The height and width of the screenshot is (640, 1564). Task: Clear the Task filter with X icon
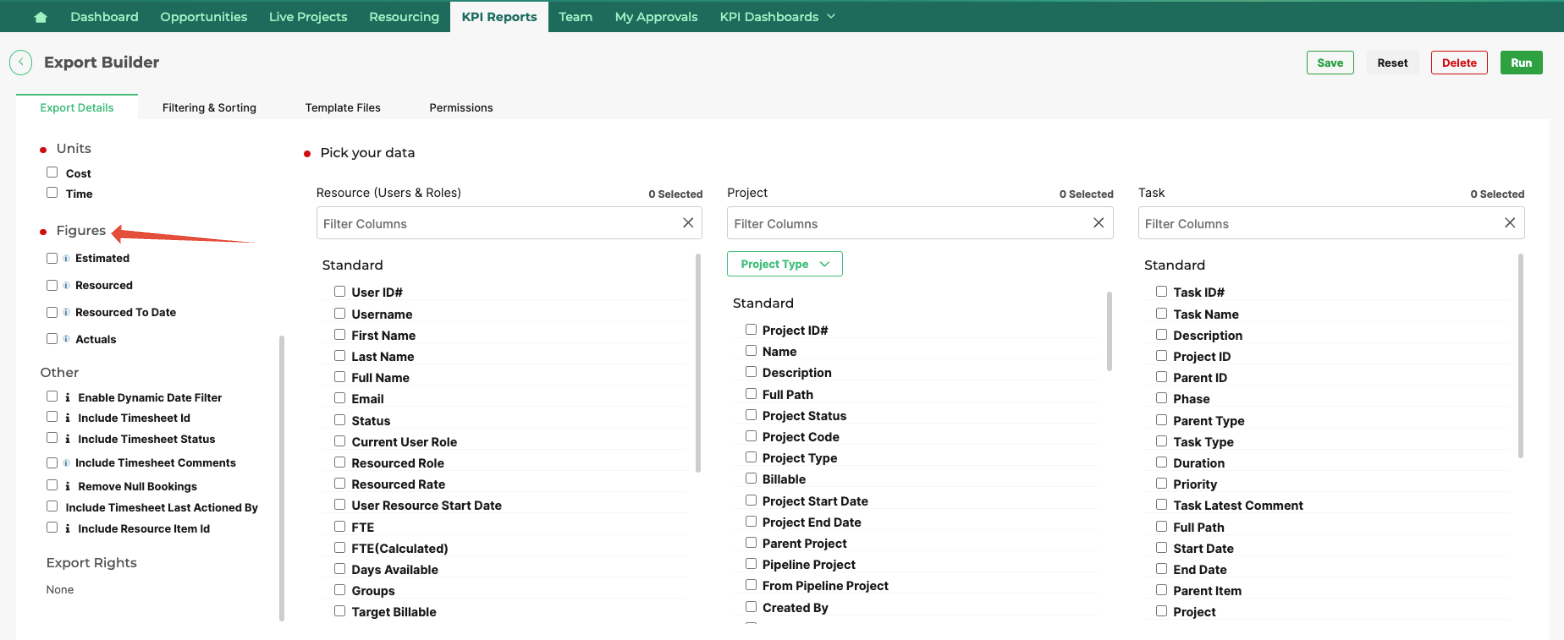[x=1510, y=223]
